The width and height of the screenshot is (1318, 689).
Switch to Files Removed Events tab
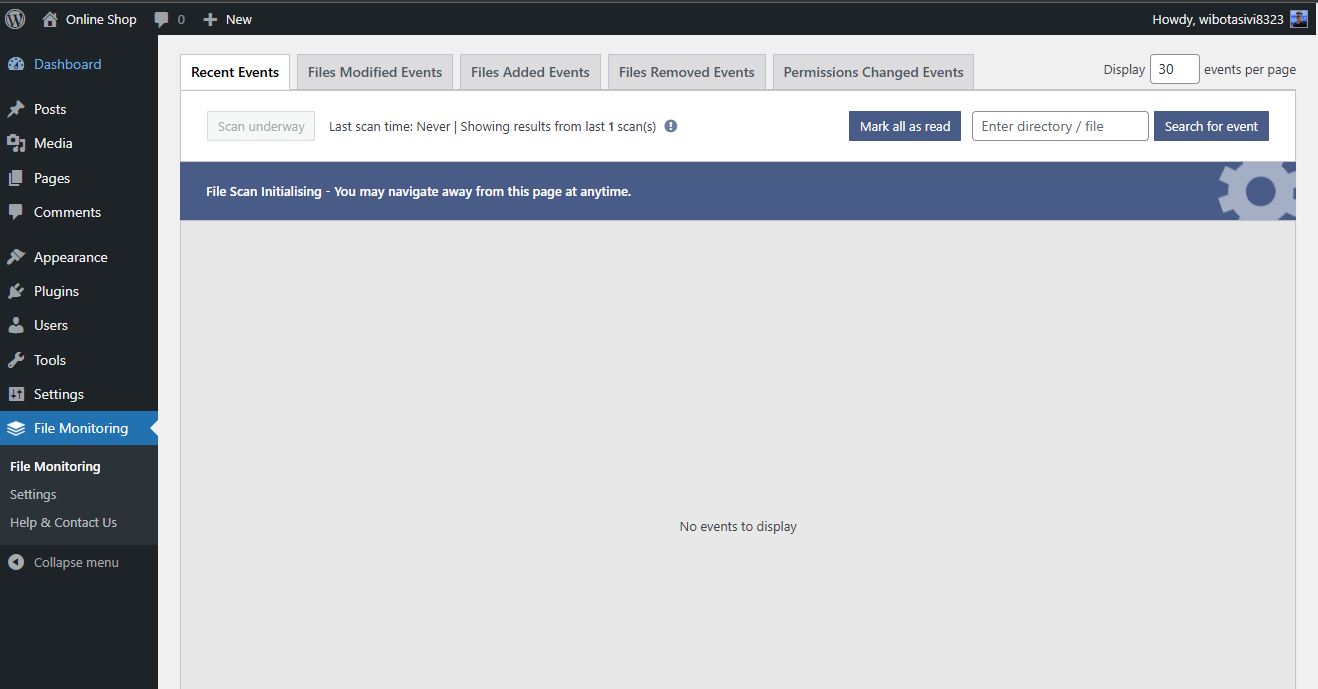pyautogui.click(x=687, y=72)
